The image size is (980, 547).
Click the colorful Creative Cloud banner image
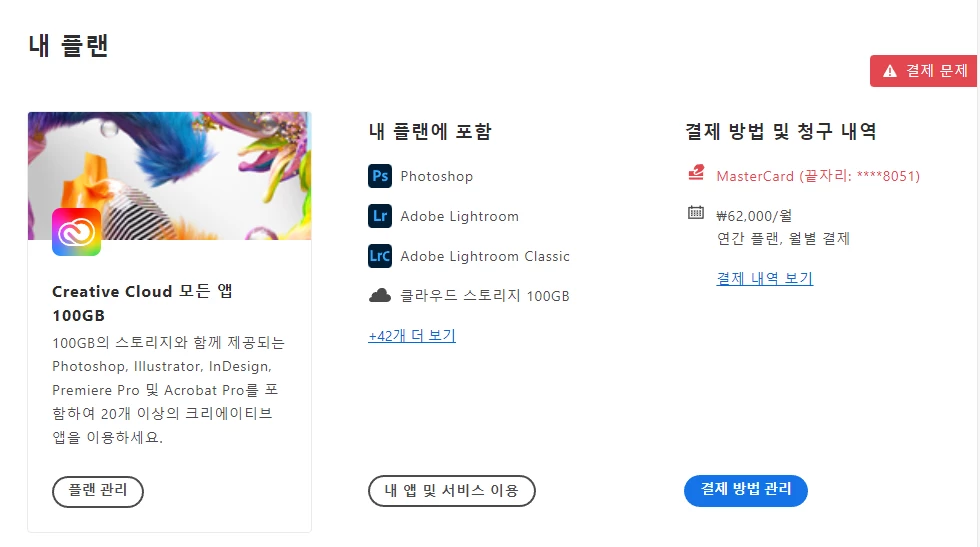coord(169,176)
